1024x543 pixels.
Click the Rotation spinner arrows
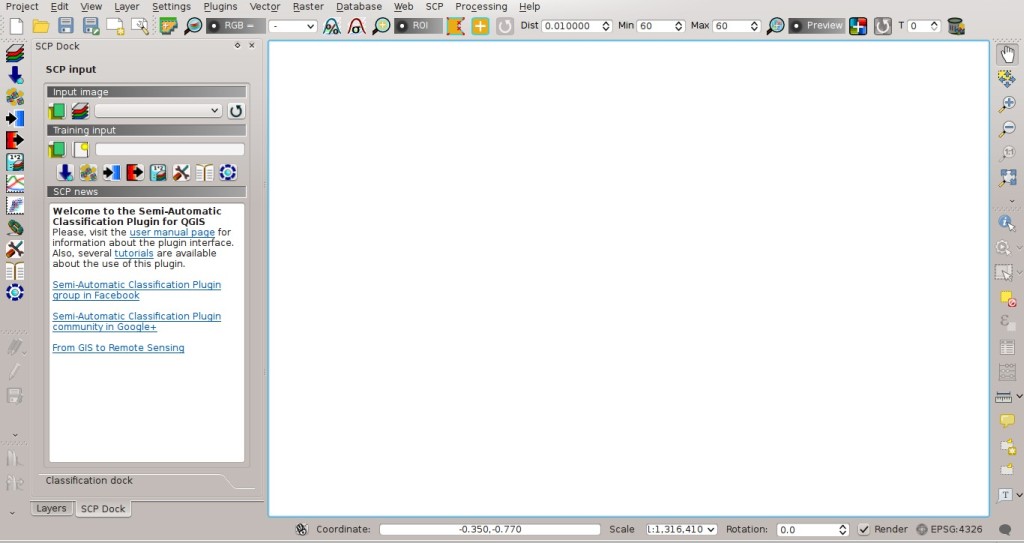pyautogui.click(x=842, y=529)
